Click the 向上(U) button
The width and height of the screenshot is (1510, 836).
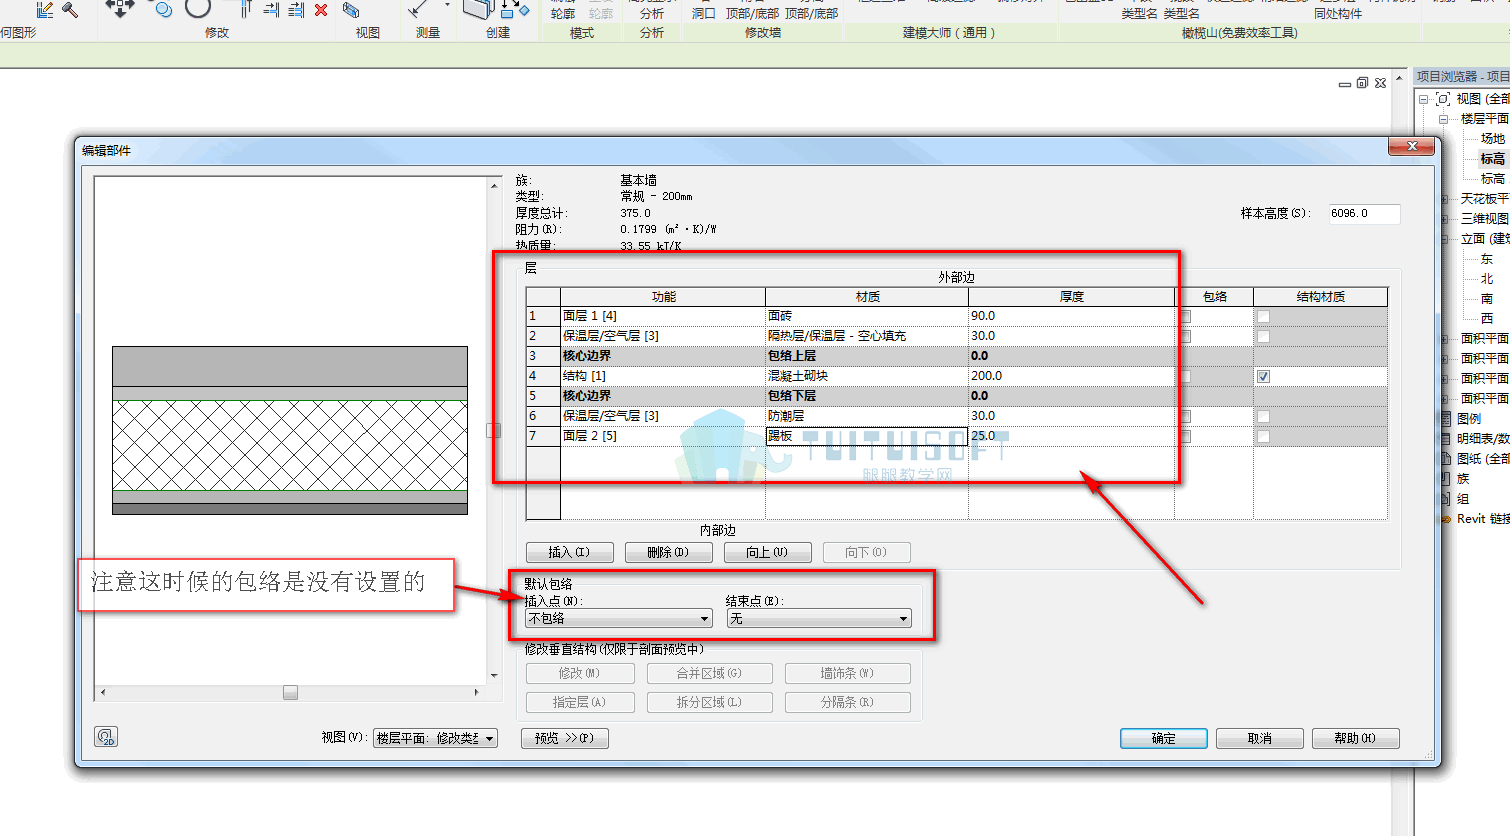767,552
